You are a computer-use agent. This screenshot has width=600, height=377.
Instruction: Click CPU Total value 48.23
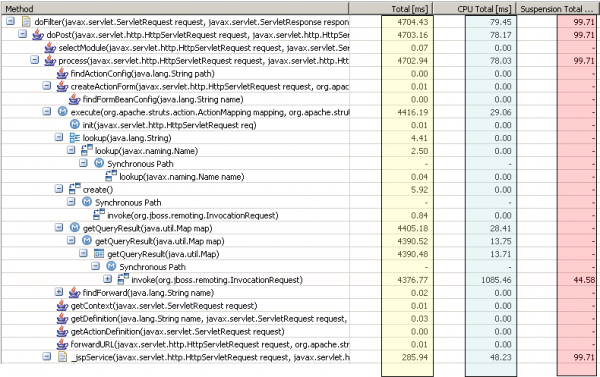click(501, 357)
